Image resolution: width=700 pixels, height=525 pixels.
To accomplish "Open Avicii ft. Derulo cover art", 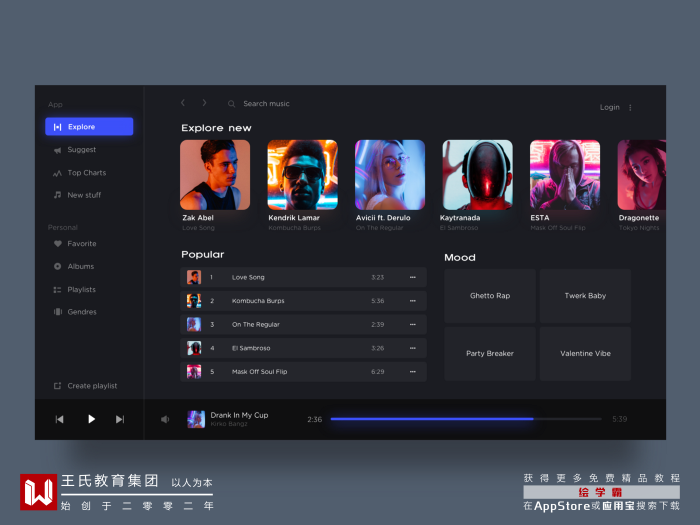I will point(390,175).
